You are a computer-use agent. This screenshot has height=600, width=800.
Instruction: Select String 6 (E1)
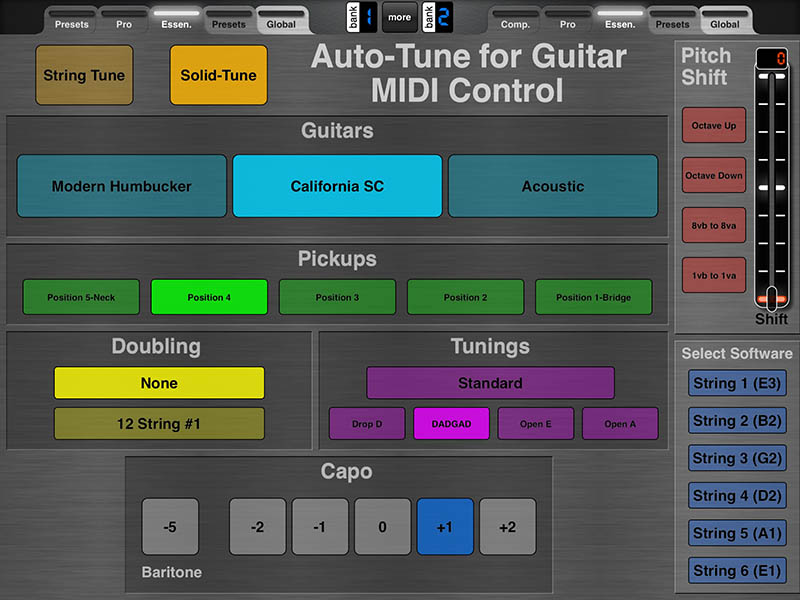pyautogui.click(x=737, y=570)
